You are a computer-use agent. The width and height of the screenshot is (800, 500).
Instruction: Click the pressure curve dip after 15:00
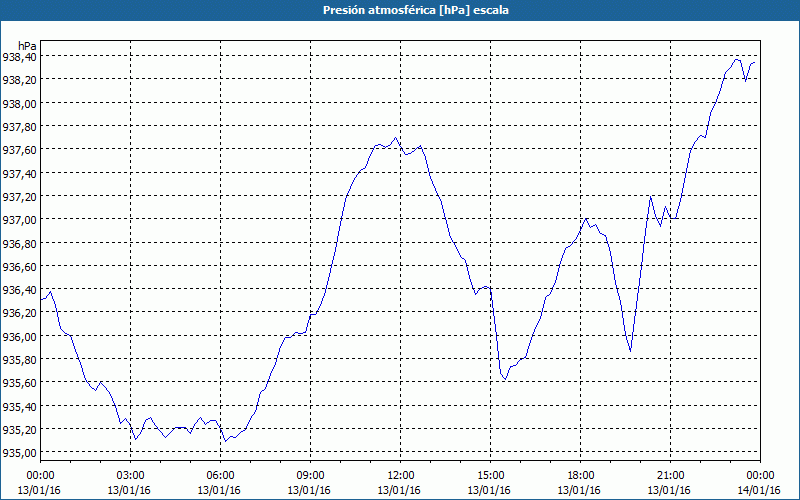(x=505, y=380)
